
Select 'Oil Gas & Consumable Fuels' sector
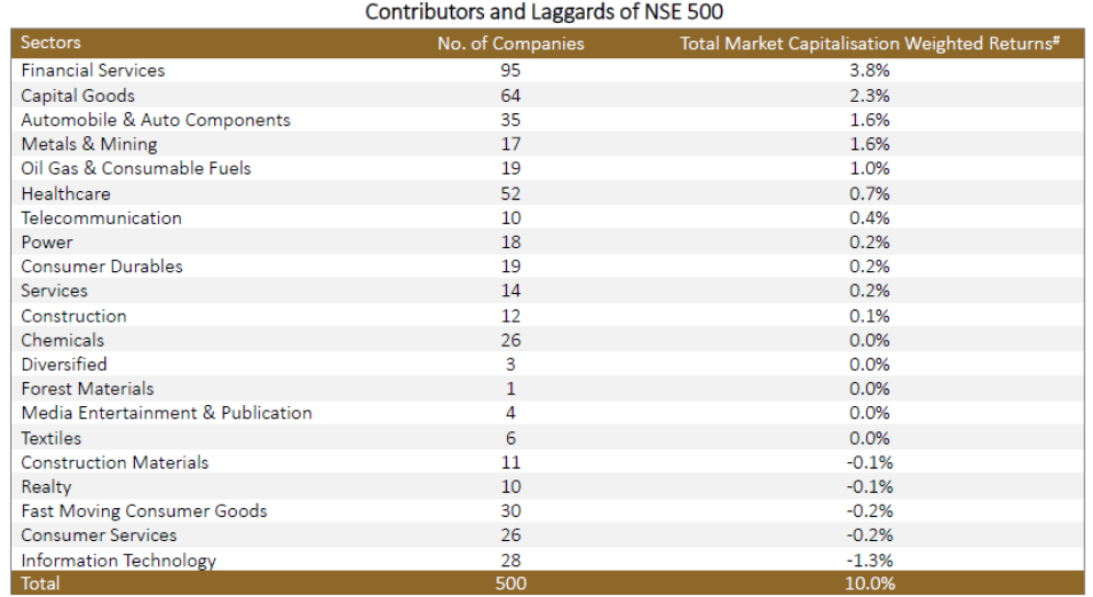[136, 169]
